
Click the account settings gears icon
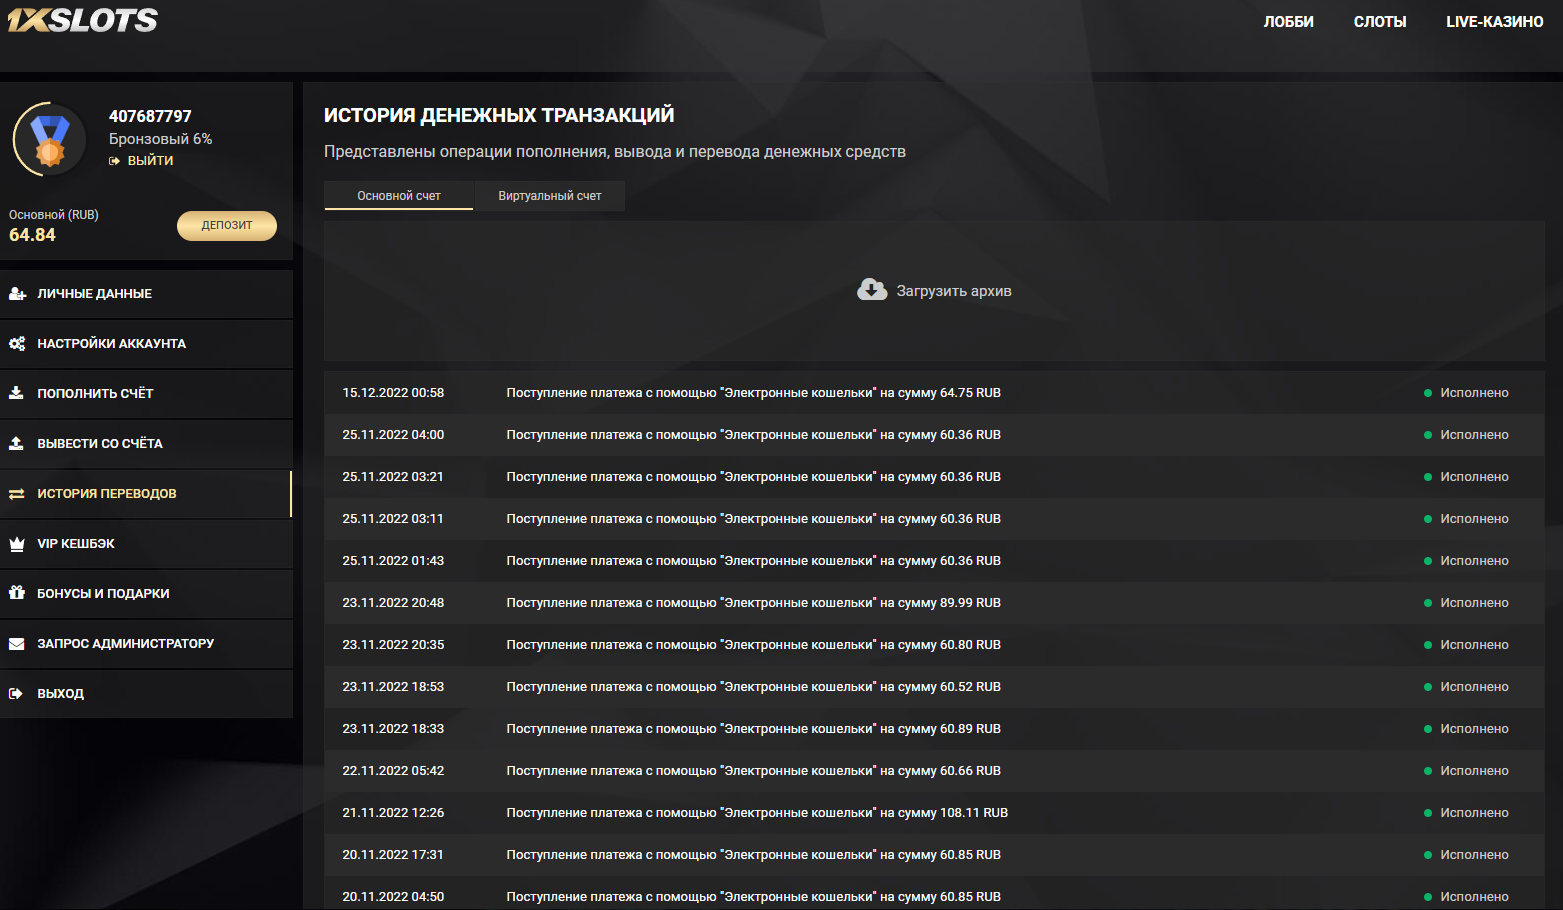click(17, 344)
